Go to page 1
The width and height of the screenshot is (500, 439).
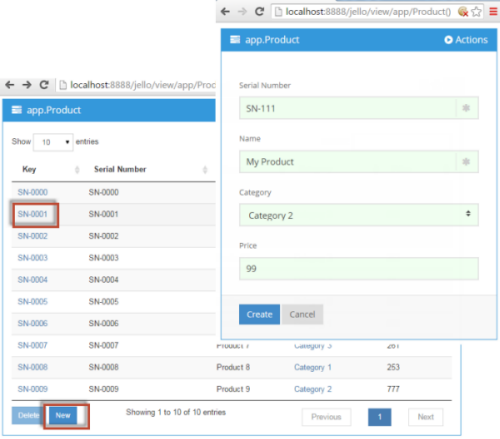pyautogui.click(x=380, y=417)
